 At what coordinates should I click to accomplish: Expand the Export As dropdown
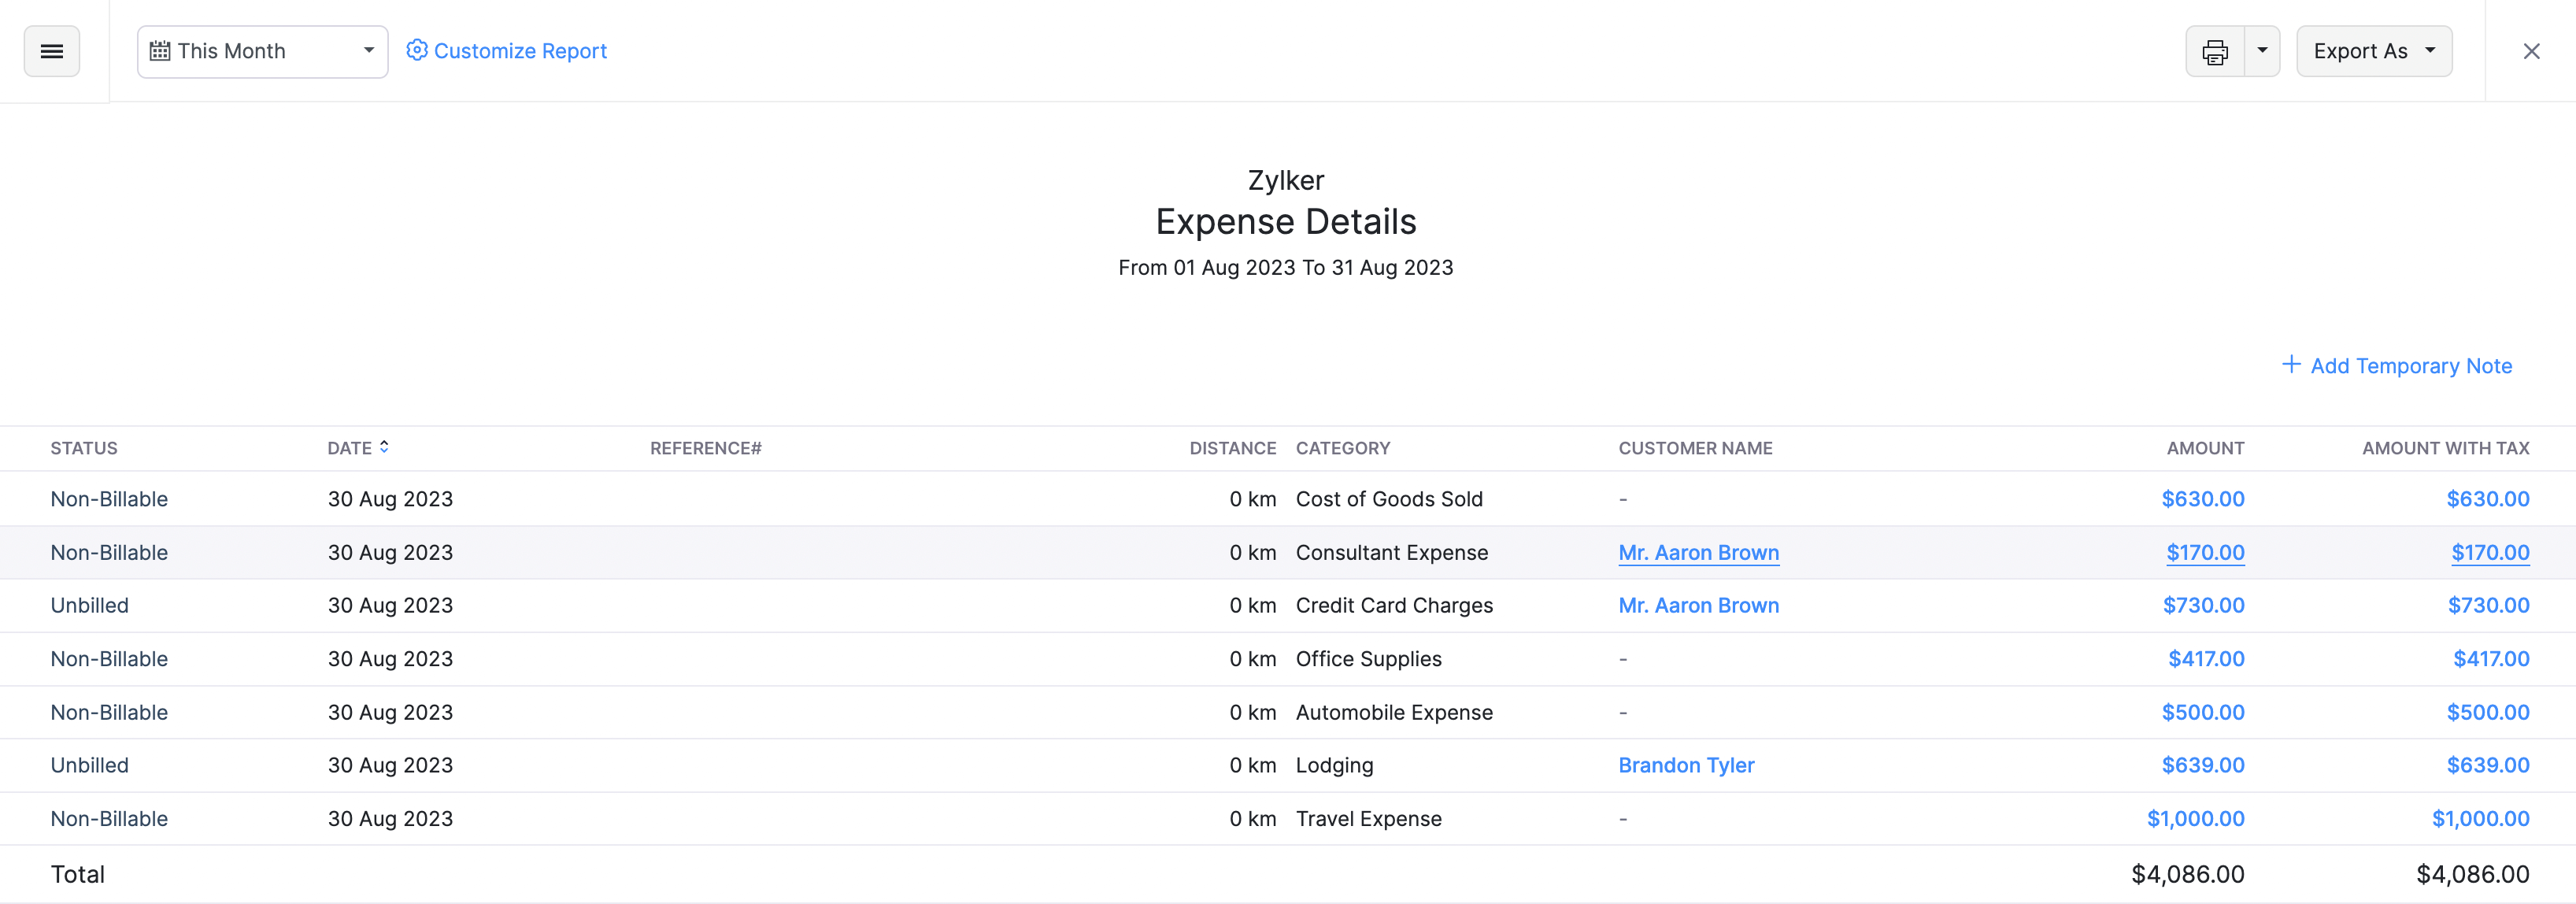(x=2373, y=50)
